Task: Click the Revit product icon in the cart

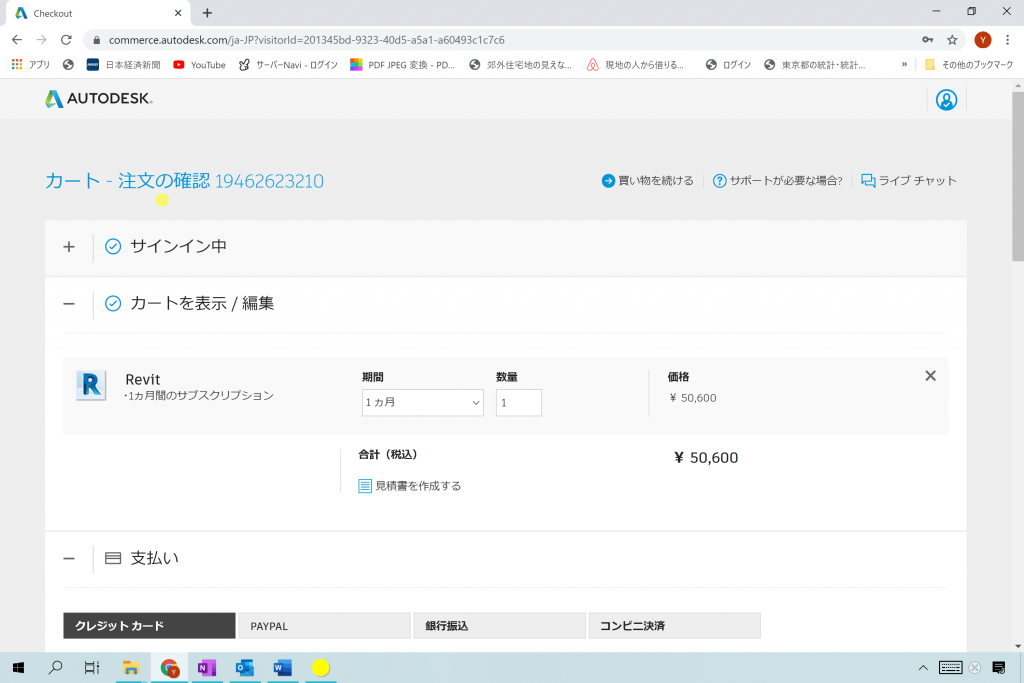Action: (90, 385)
